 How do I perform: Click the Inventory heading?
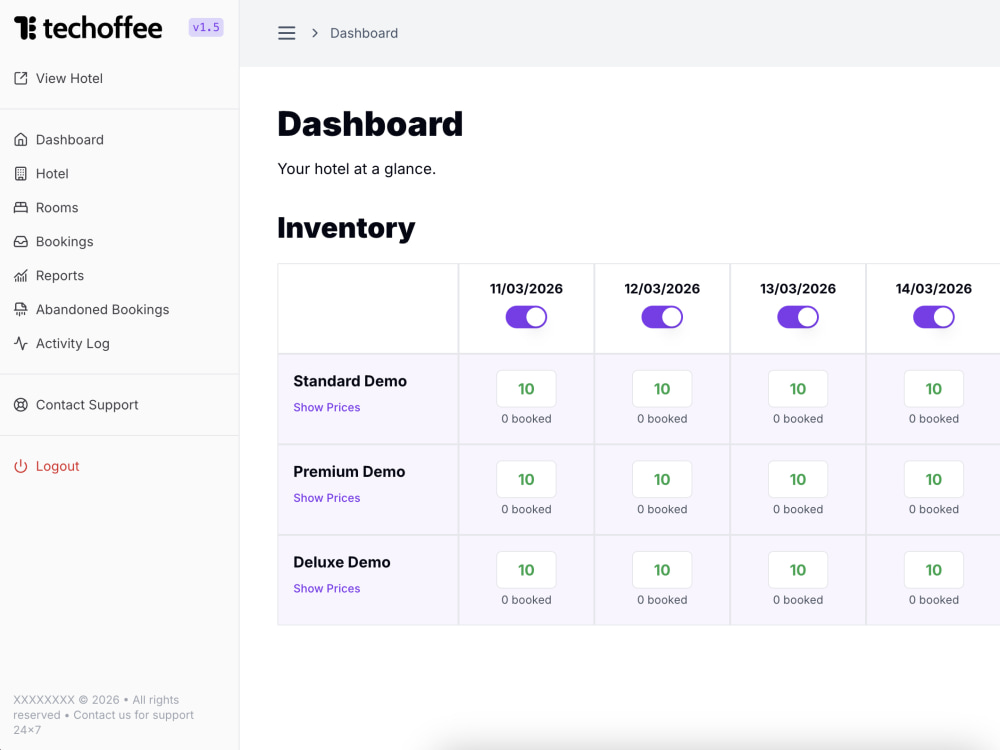346,228
